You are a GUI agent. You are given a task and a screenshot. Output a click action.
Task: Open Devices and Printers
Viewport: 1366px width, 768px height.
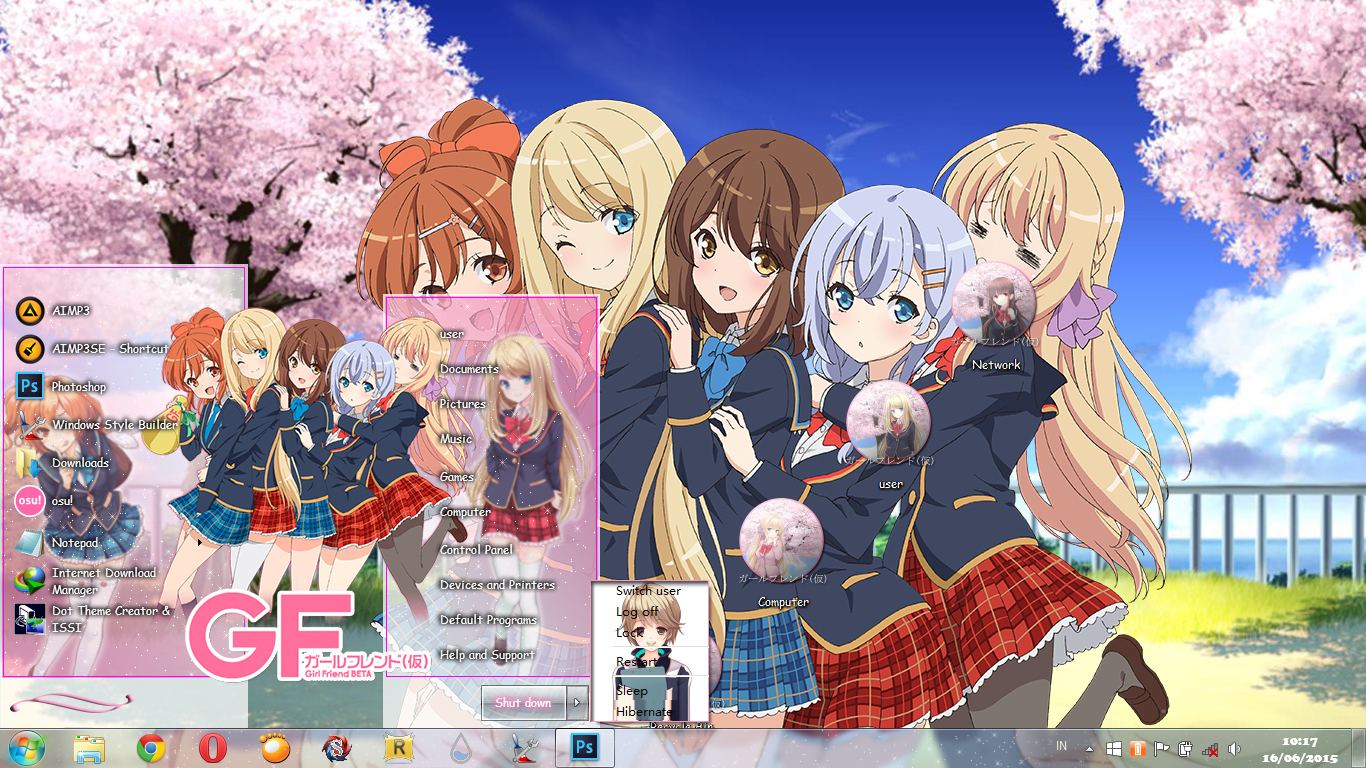click(497, 585)
